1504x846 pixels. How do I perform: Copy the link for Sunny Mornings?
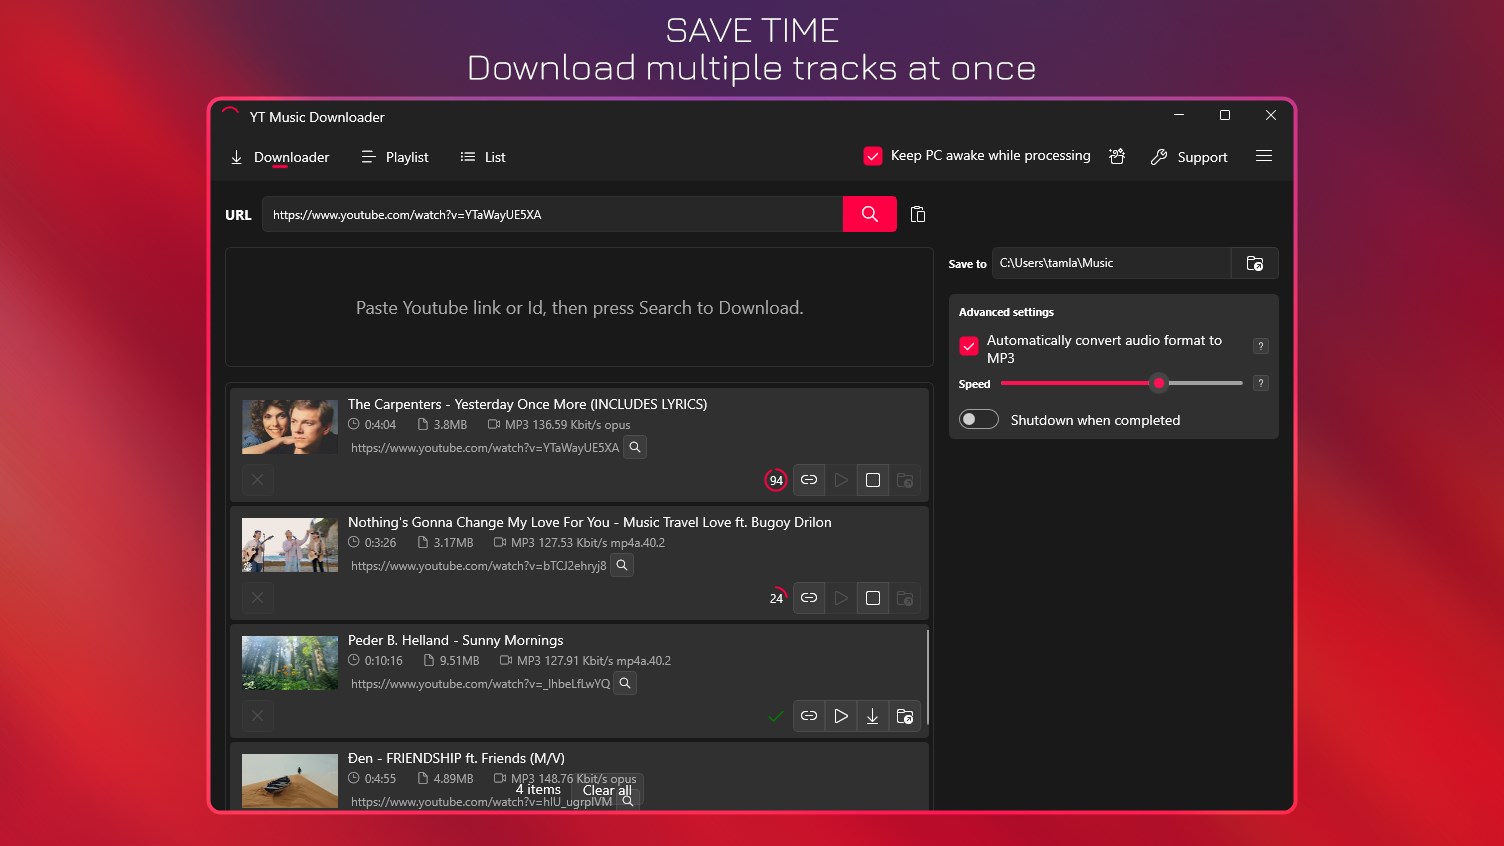click(808, 716)
